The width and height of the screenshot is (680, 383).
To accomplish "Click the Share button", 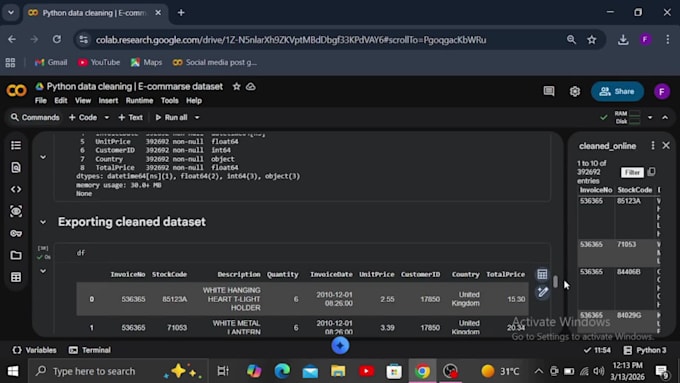I will tap(617, 92).
